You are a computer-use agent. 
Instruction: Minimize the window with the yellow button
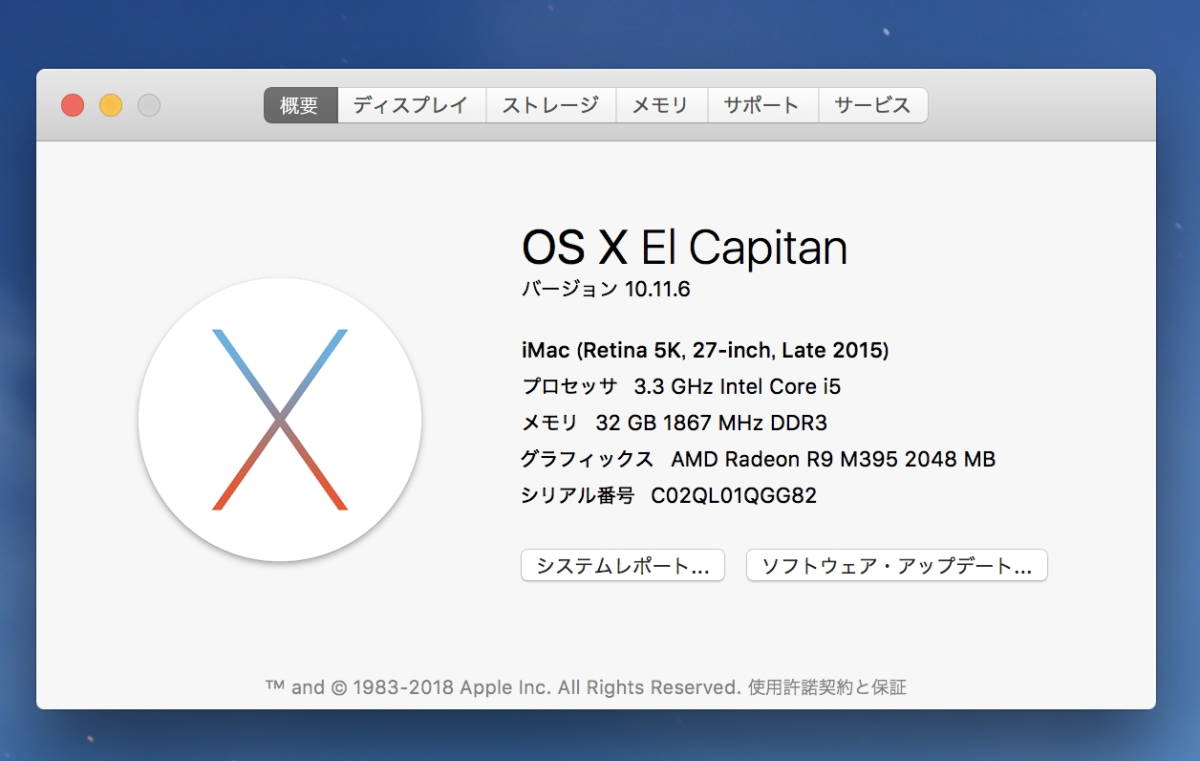(111, 105)
